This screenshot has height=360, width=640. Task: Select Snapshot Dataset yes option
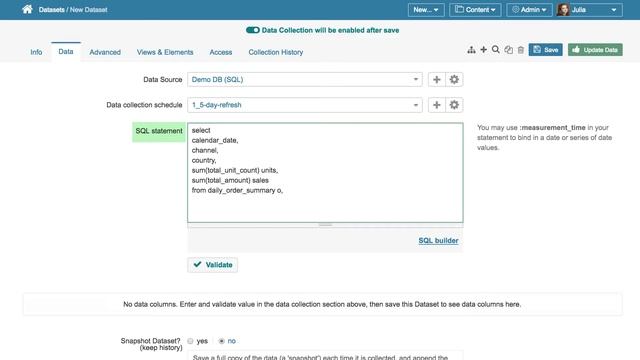pos(190,341)
